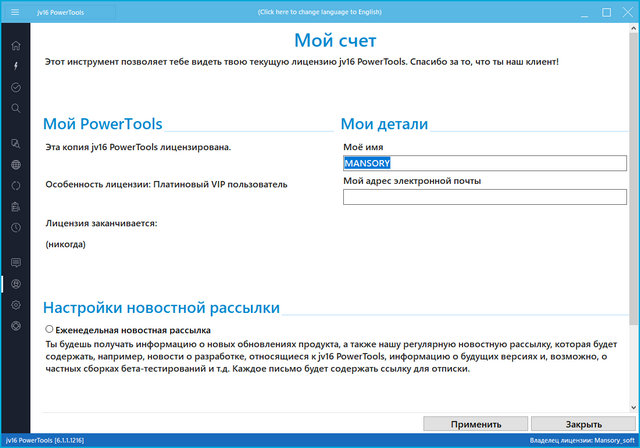The height and width of the screenshot is (448, 640).
Task: Focus the email address input field
Action: click(x=484, y=197)
